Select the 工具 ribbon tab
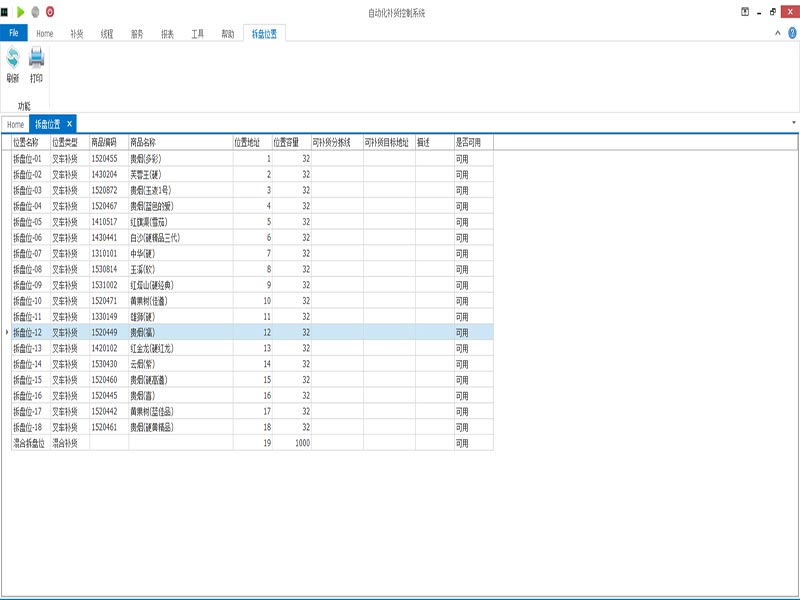Image resolution: width=800 pixels, height=600 pixels. pyautogui.click(x=197, y=33)
